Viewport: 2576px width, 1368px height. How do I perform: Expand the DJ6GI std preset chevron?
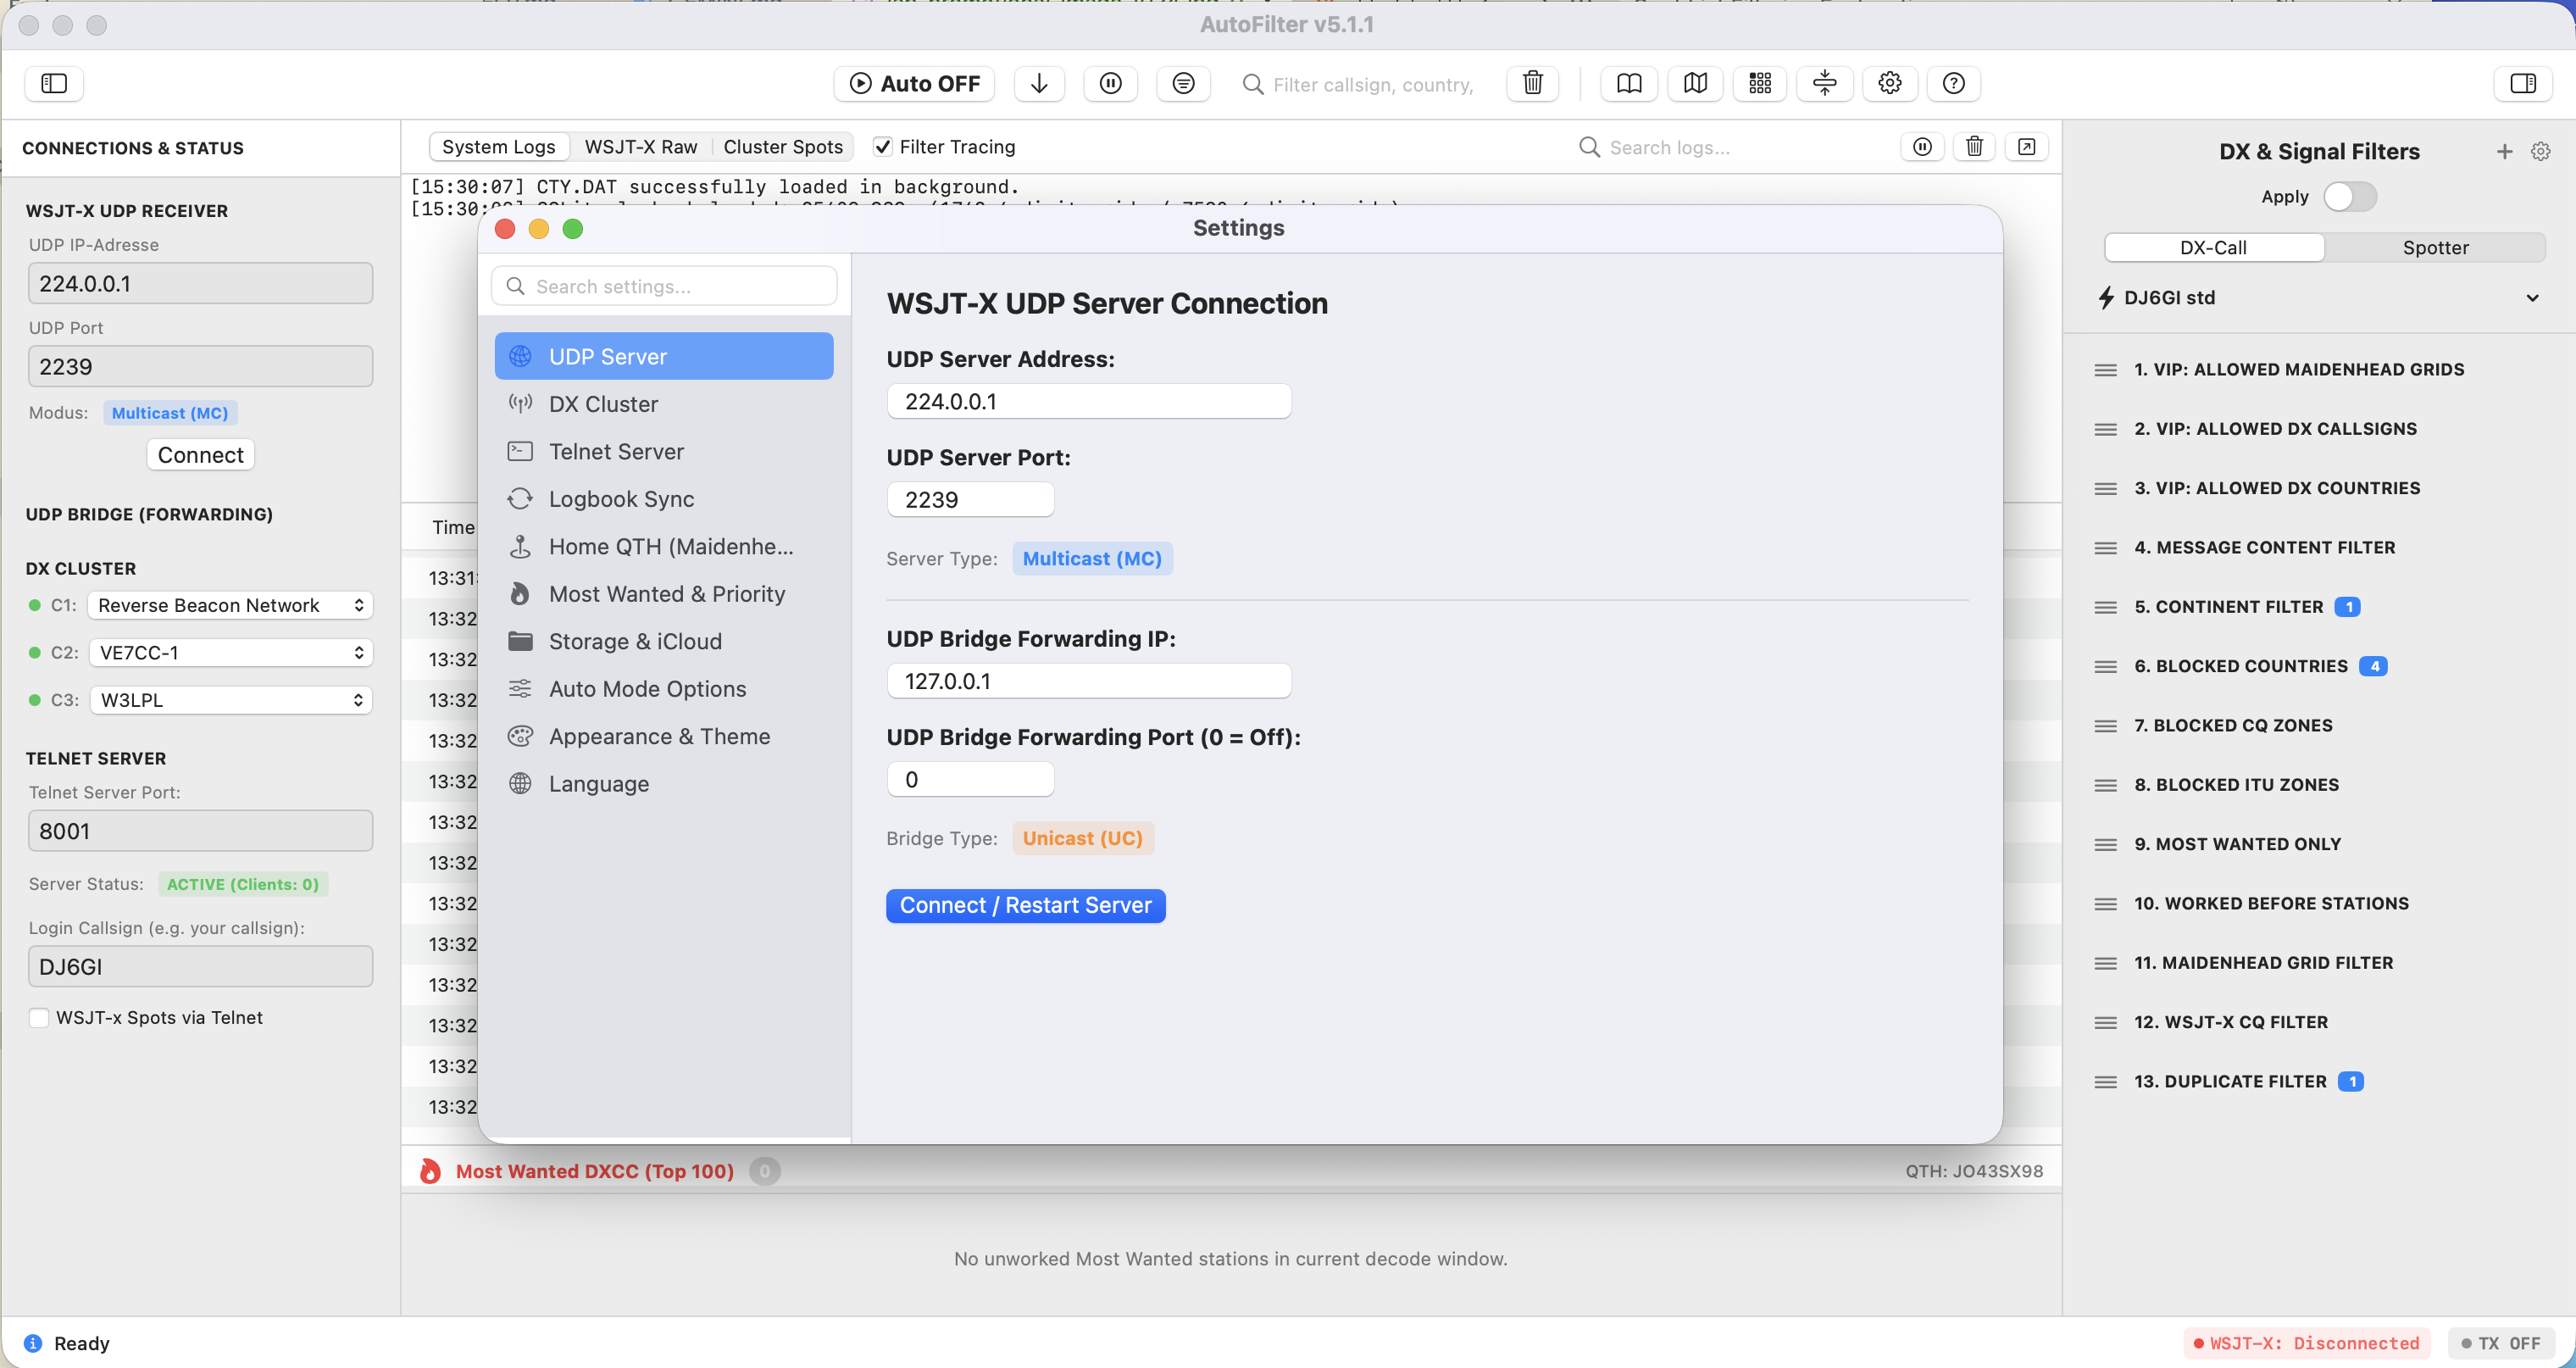(2532, 298)
